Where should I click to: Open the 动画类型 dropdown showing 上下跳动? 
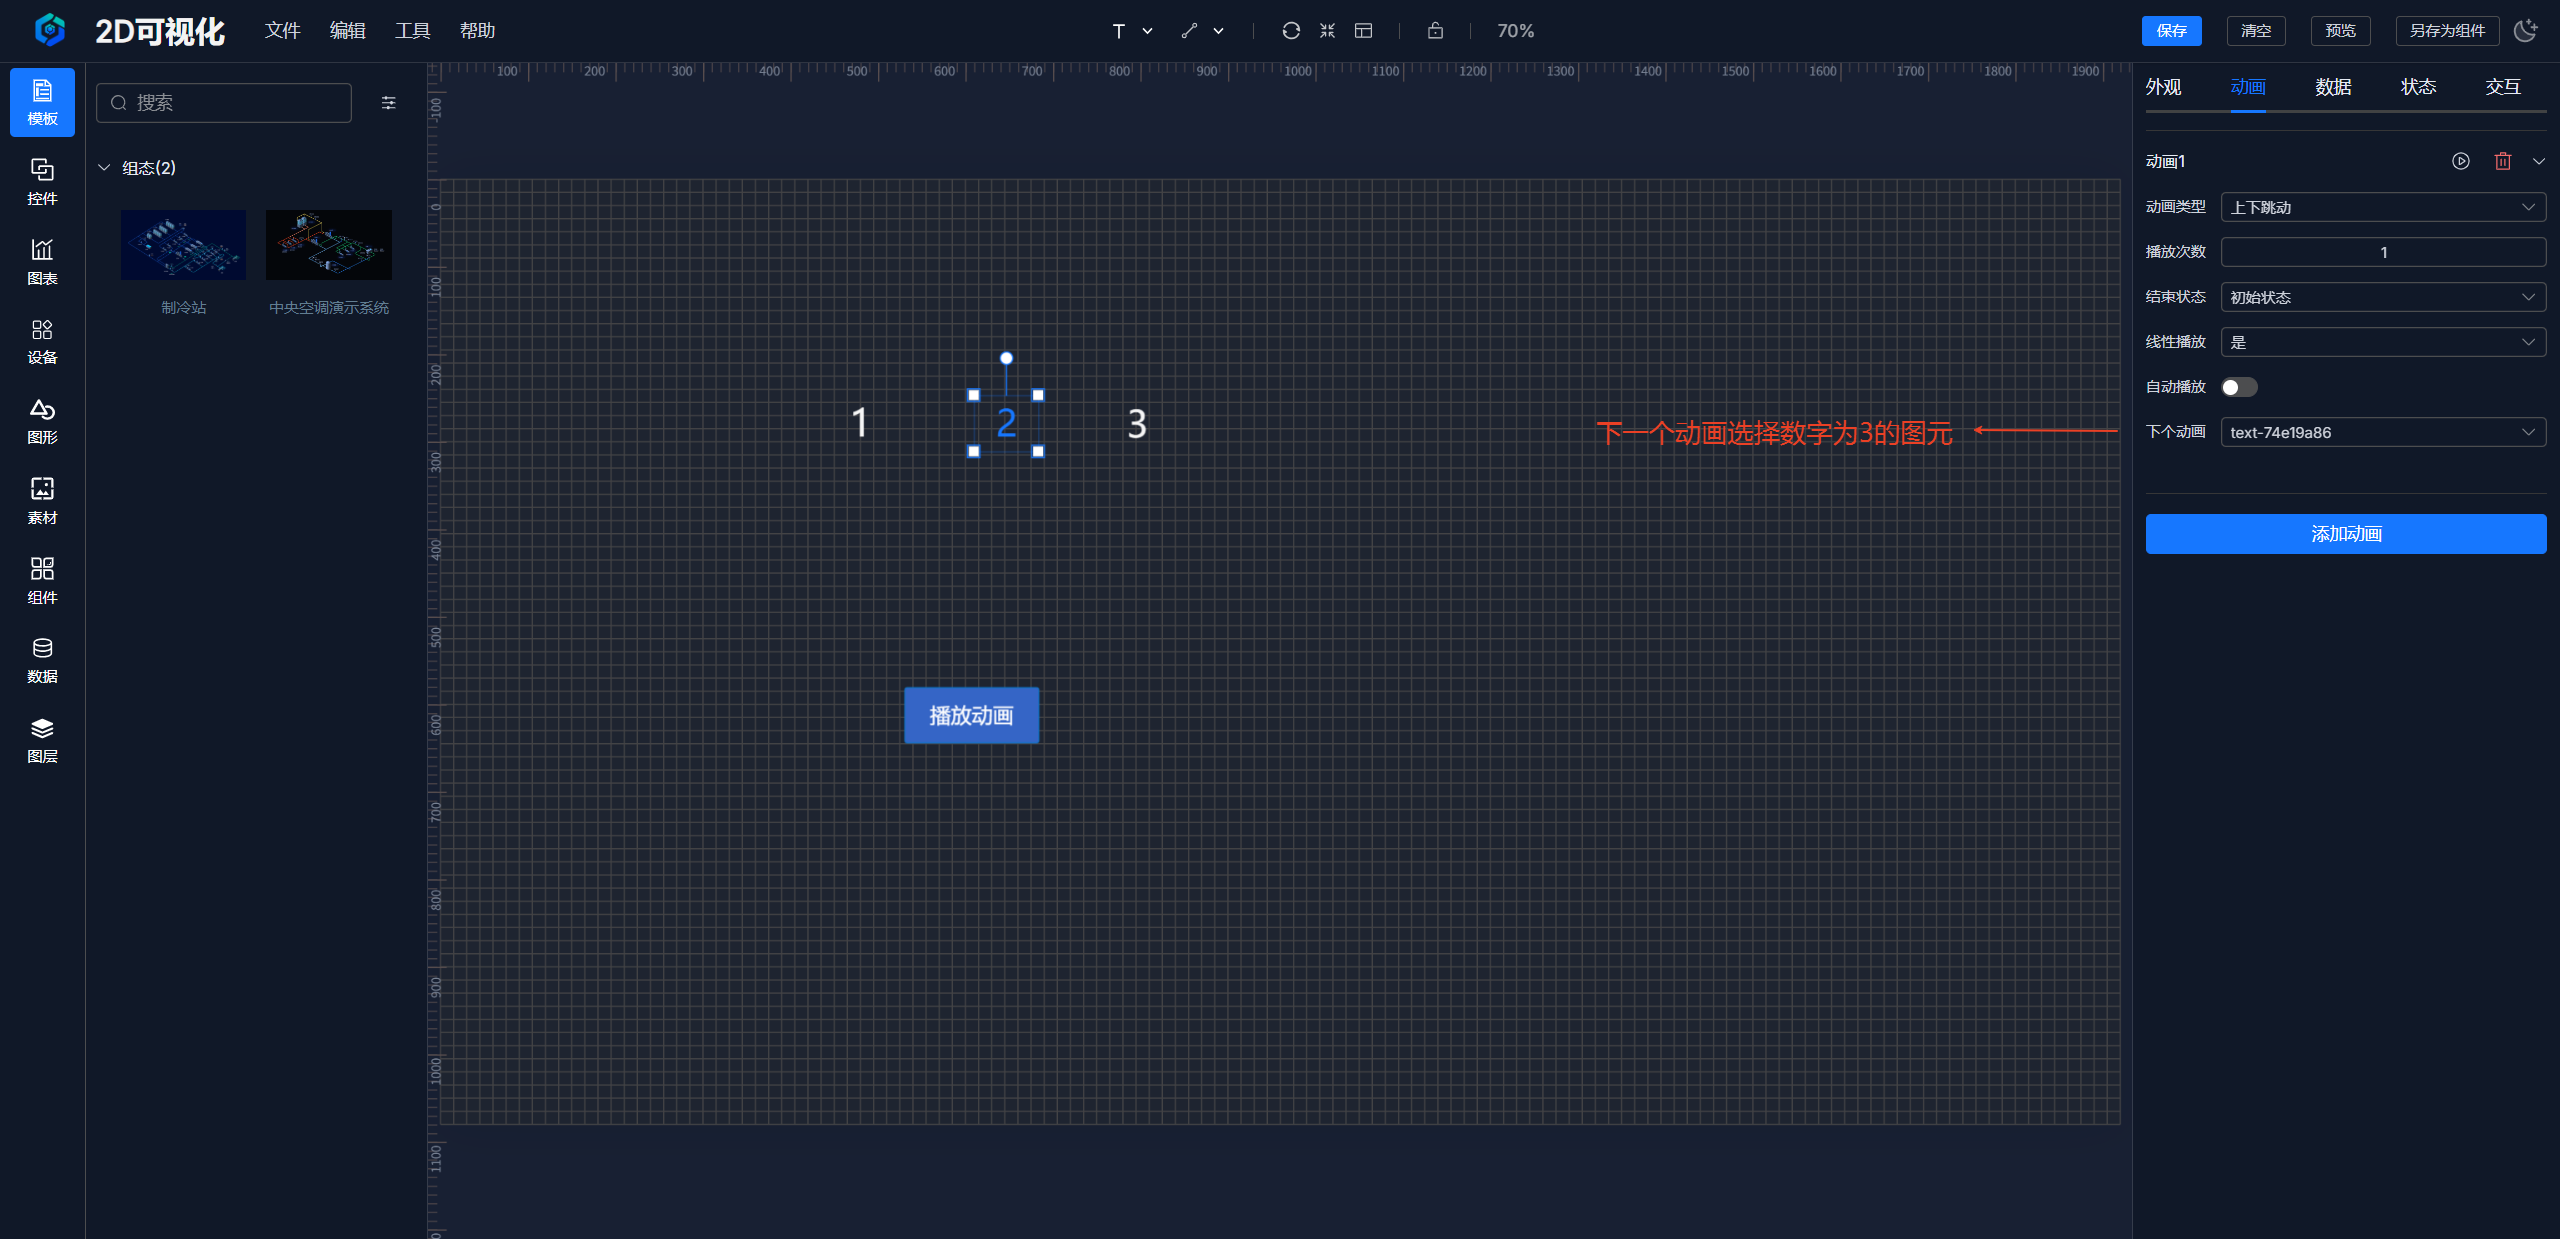(2382, 207)
